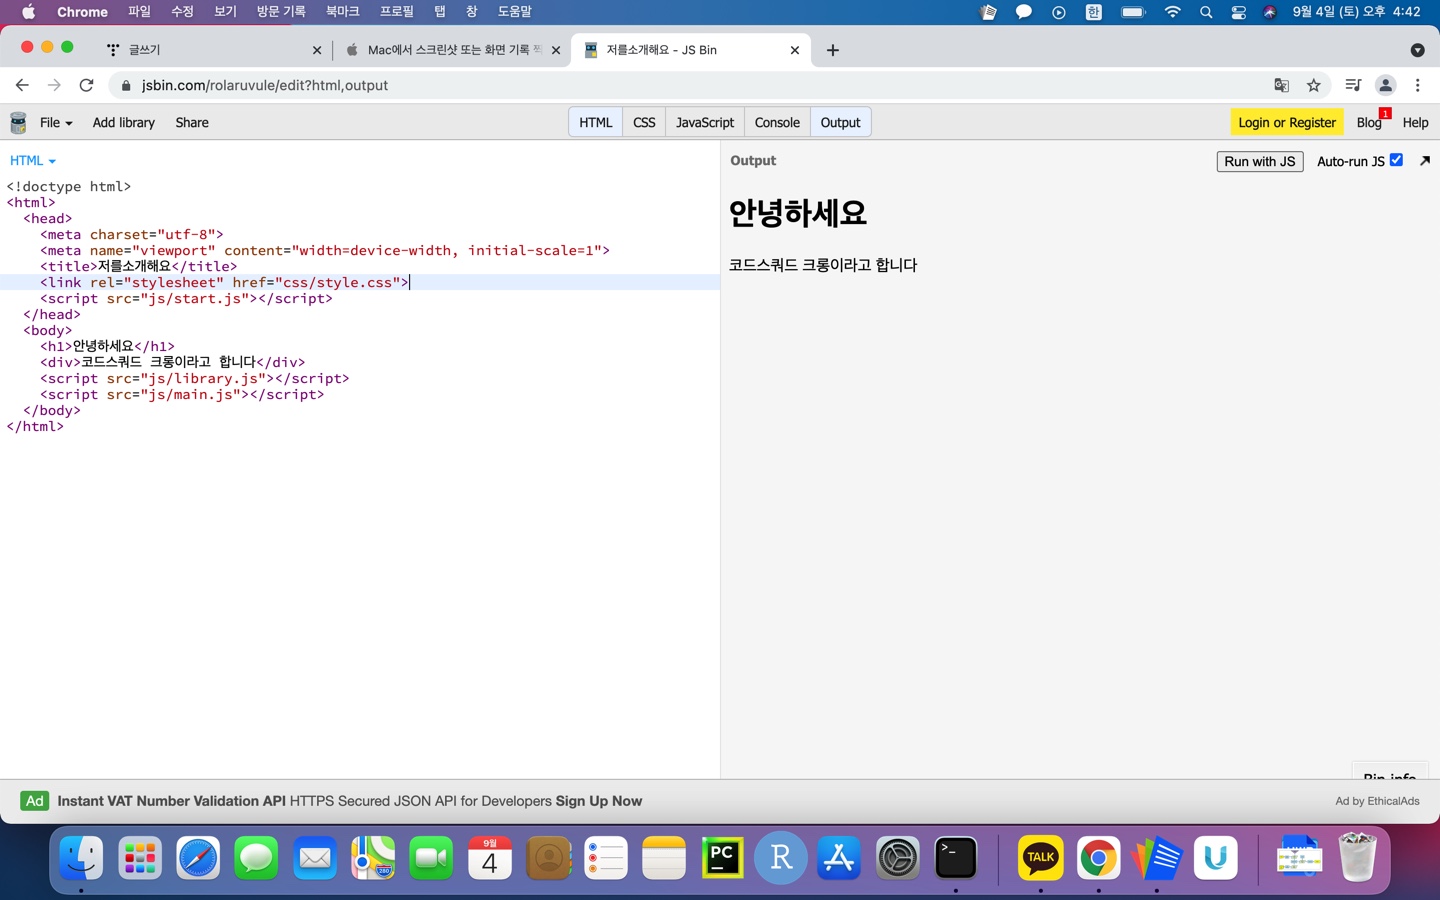Open the Apple menu
This screenshot has height=900, width=1440.
tap(28, 12)
